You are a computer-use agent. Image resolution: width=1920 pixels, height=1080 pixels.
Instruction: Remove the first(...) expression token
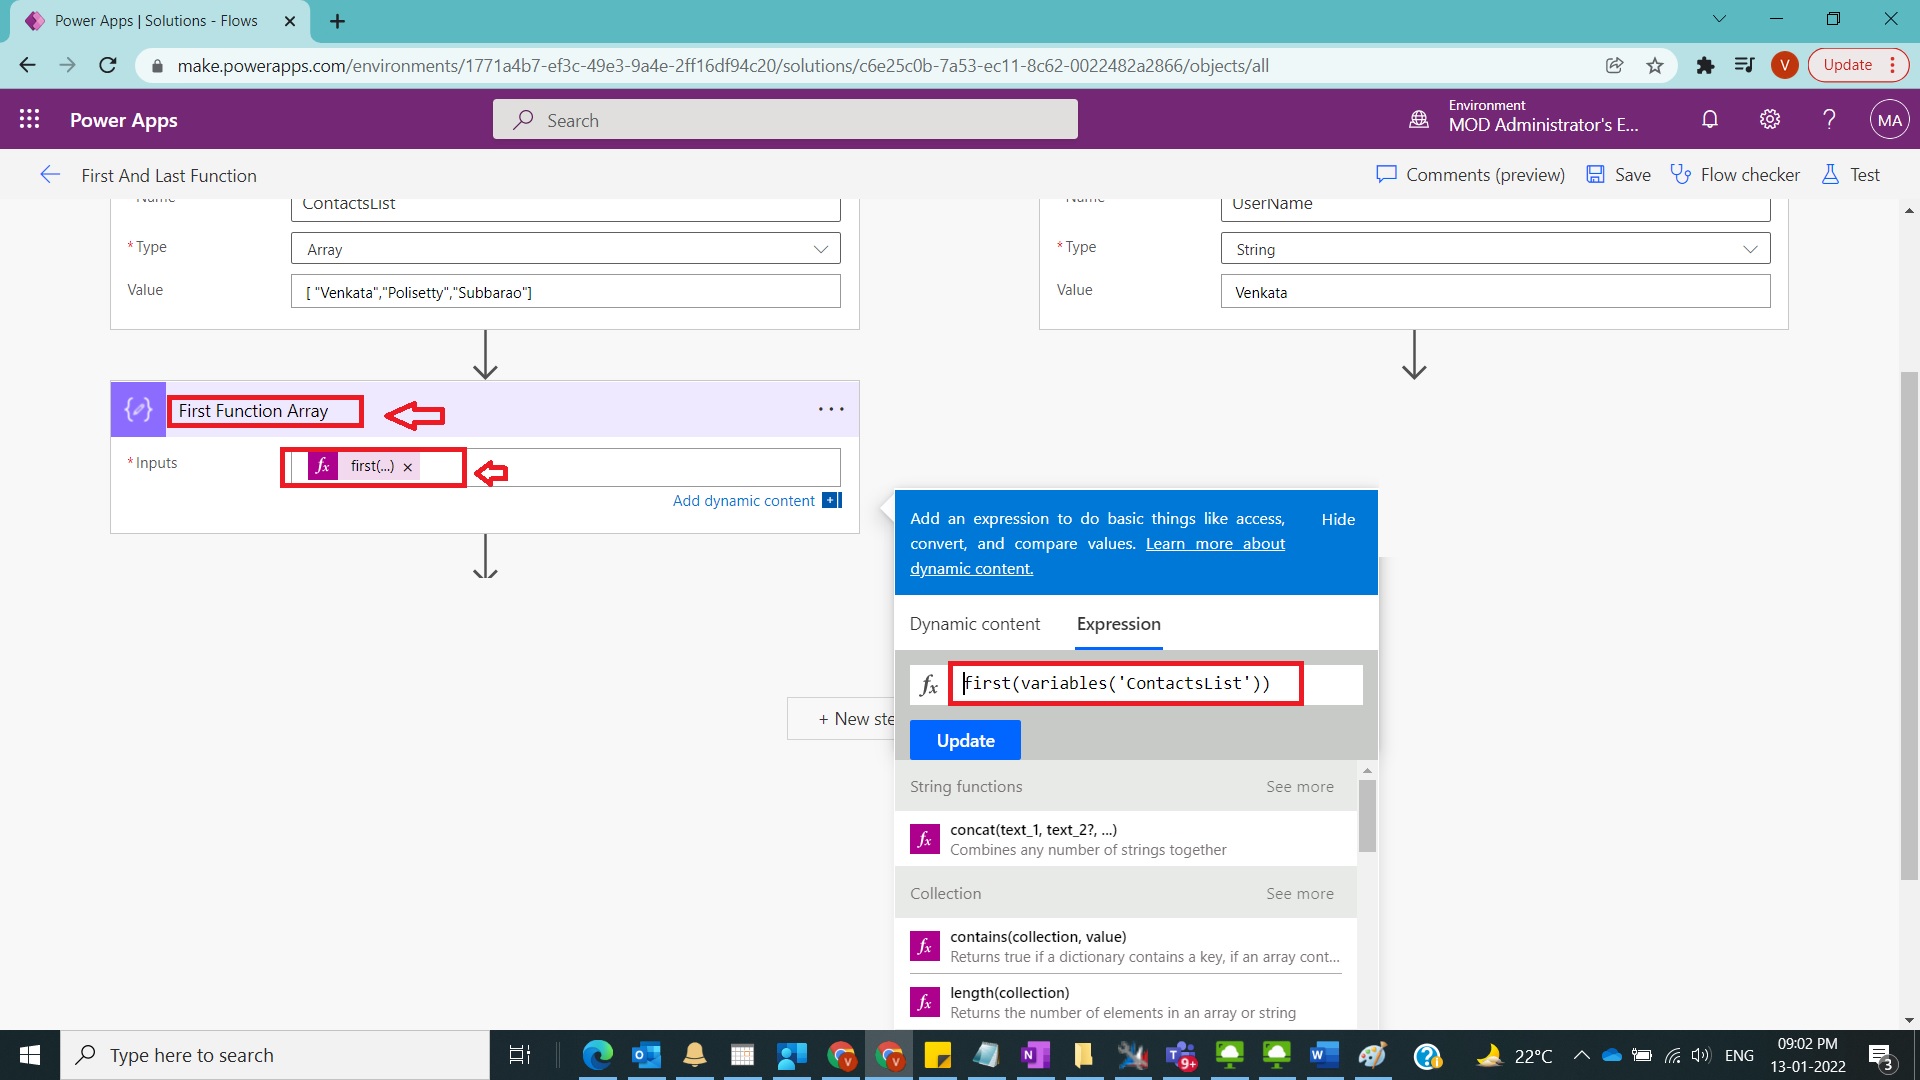click(x=408, y=467)
